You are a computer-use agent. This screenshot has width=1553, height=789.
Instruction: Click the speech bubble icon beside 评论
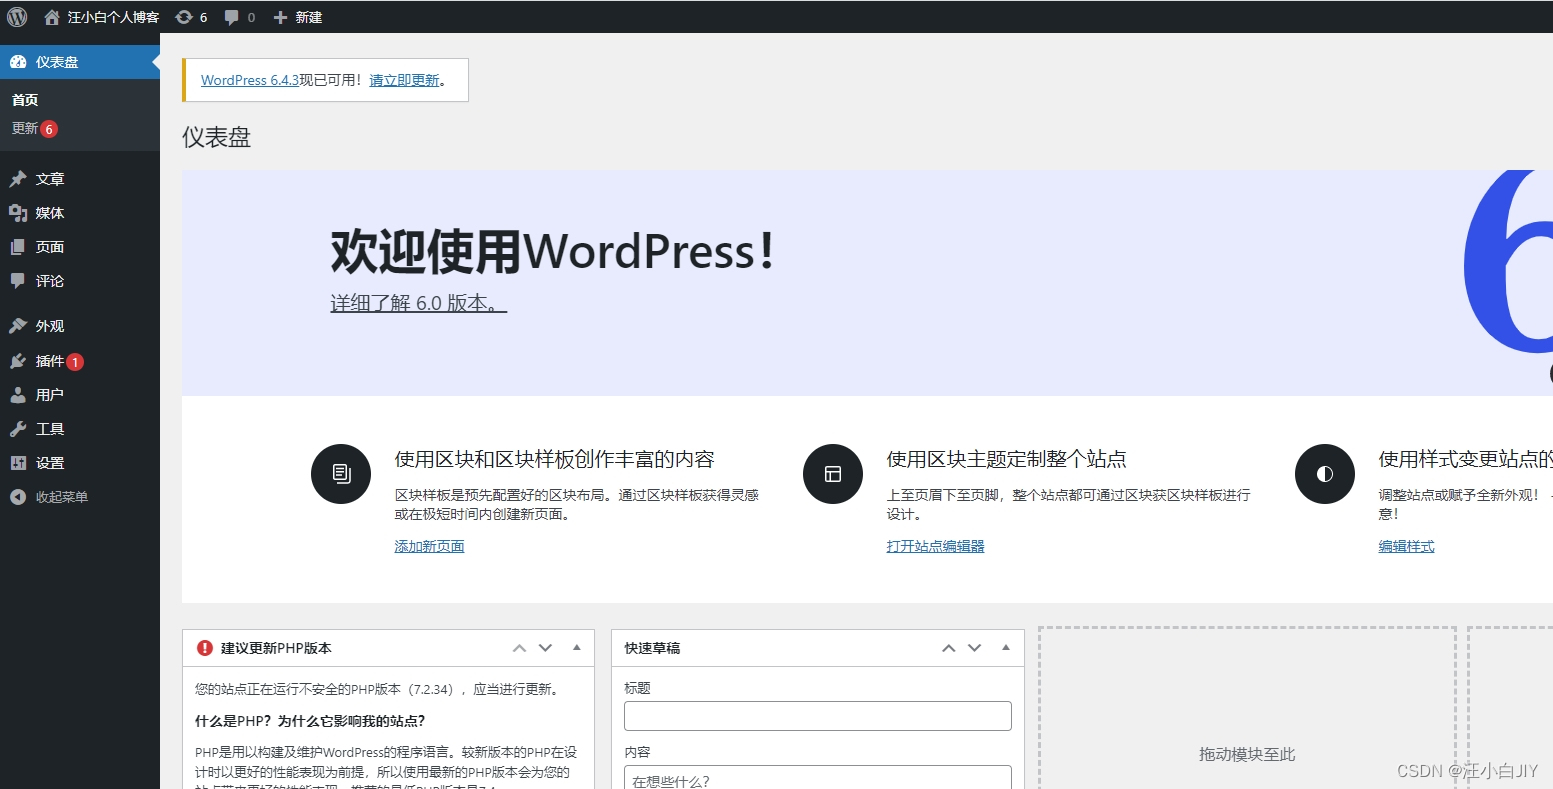click(18, 281)
